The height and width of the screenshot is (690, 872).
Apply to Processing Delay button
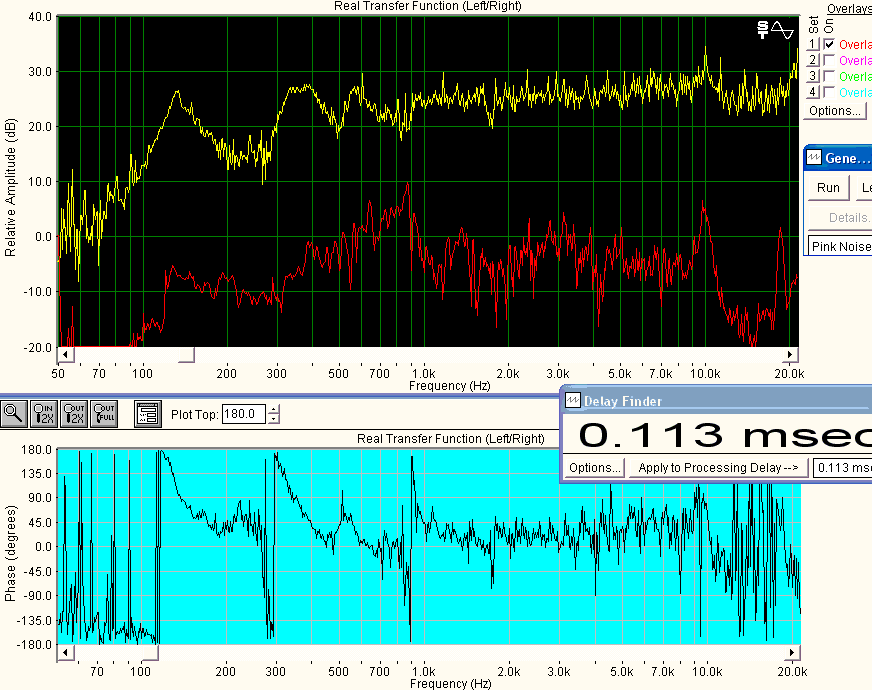pyautogui.click(x=718, y=468)
